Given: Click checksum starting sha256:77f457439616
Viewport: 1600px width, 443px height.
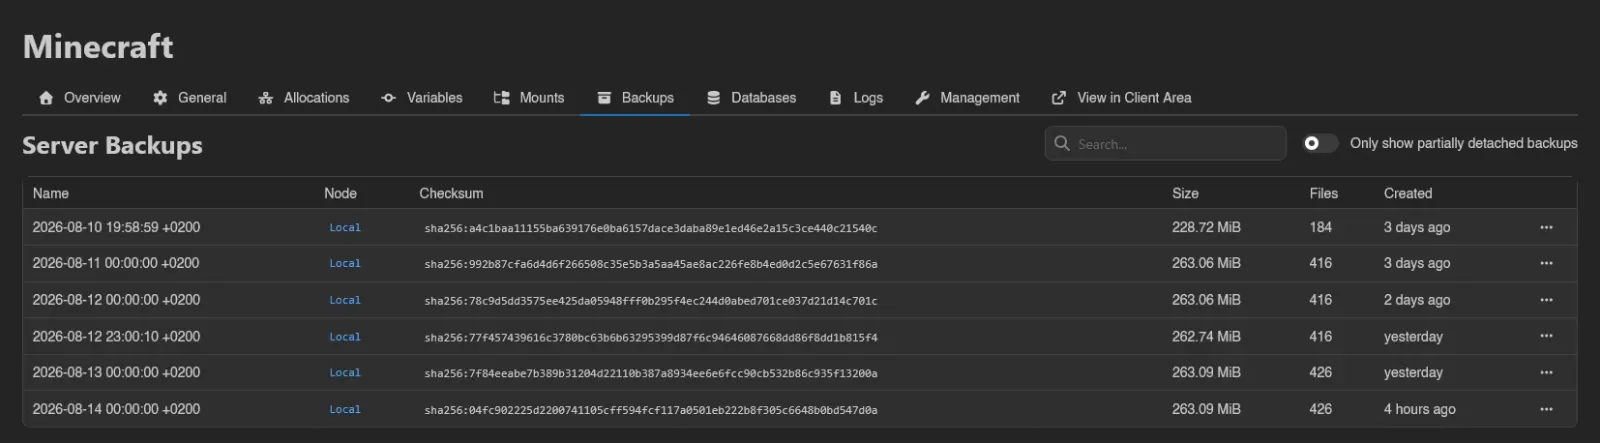Looking at the screenshot, I should pyautogui.click(x=651, y=337).
